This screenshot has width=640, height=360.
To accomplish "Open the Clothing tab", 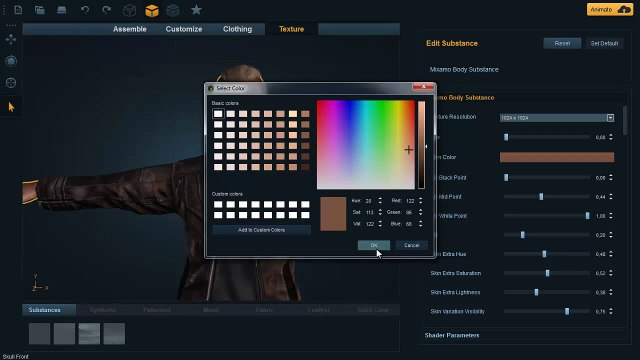I will point(238,29).
